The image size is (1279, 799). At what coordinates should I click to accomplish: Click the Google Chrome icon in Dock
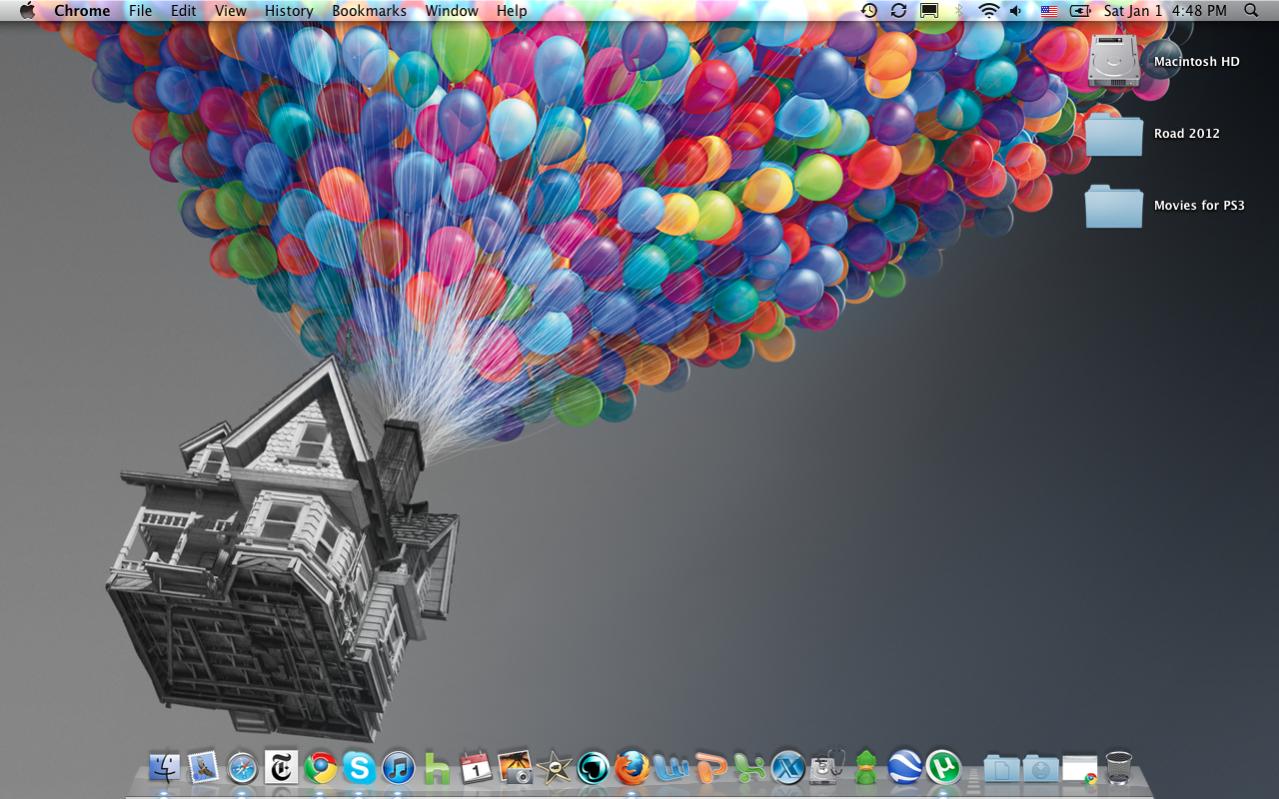click(321, 768)
